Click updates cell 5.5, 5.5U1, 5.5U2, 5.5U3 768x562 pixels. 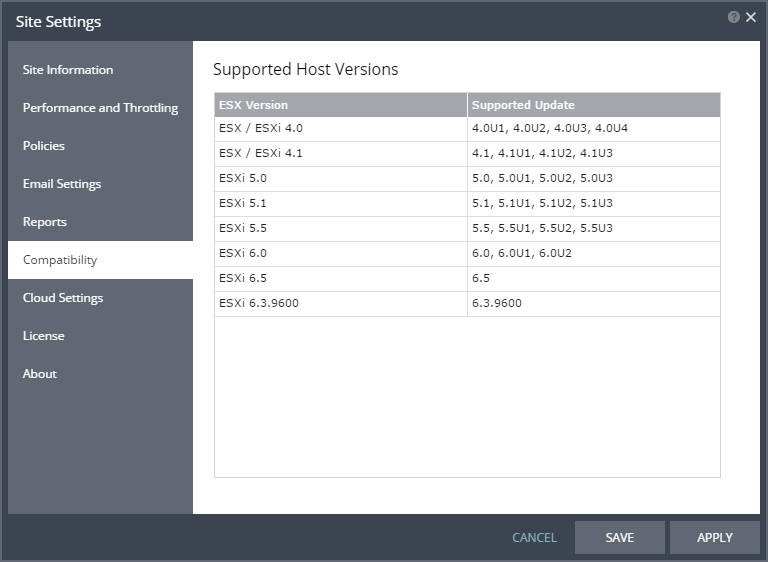594,228
